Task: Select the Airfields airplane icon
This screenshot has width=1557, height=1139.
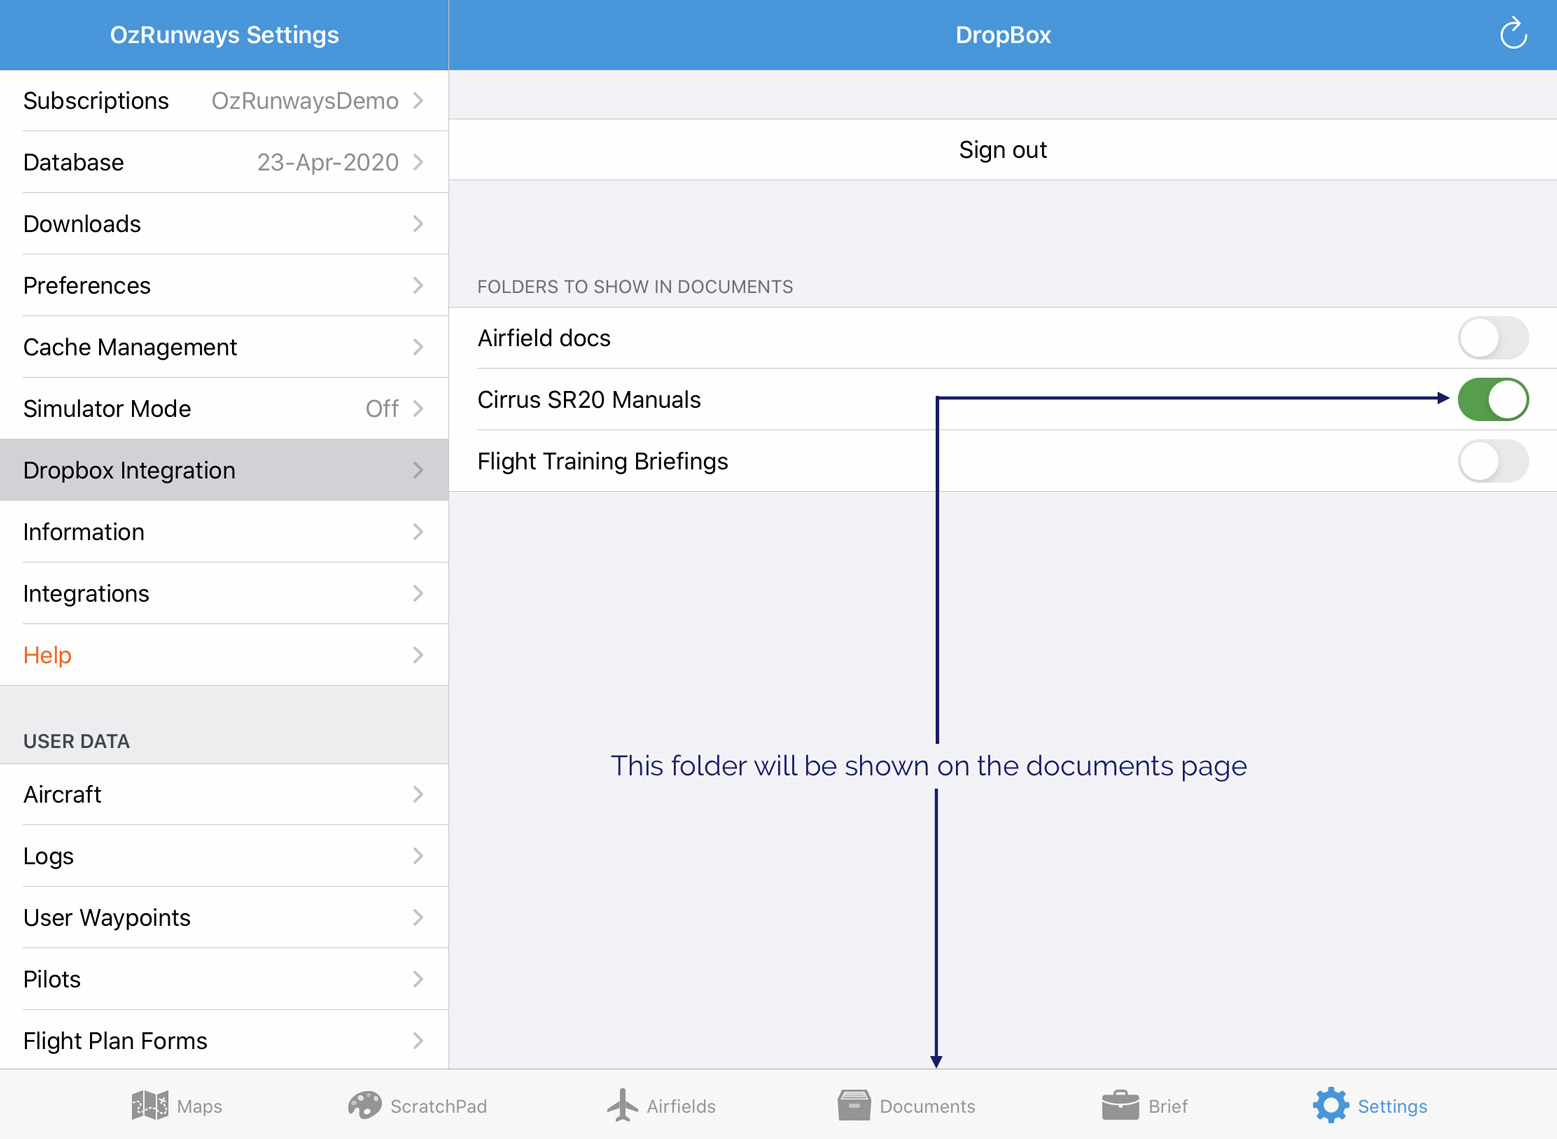Action: click(622, 1105)
